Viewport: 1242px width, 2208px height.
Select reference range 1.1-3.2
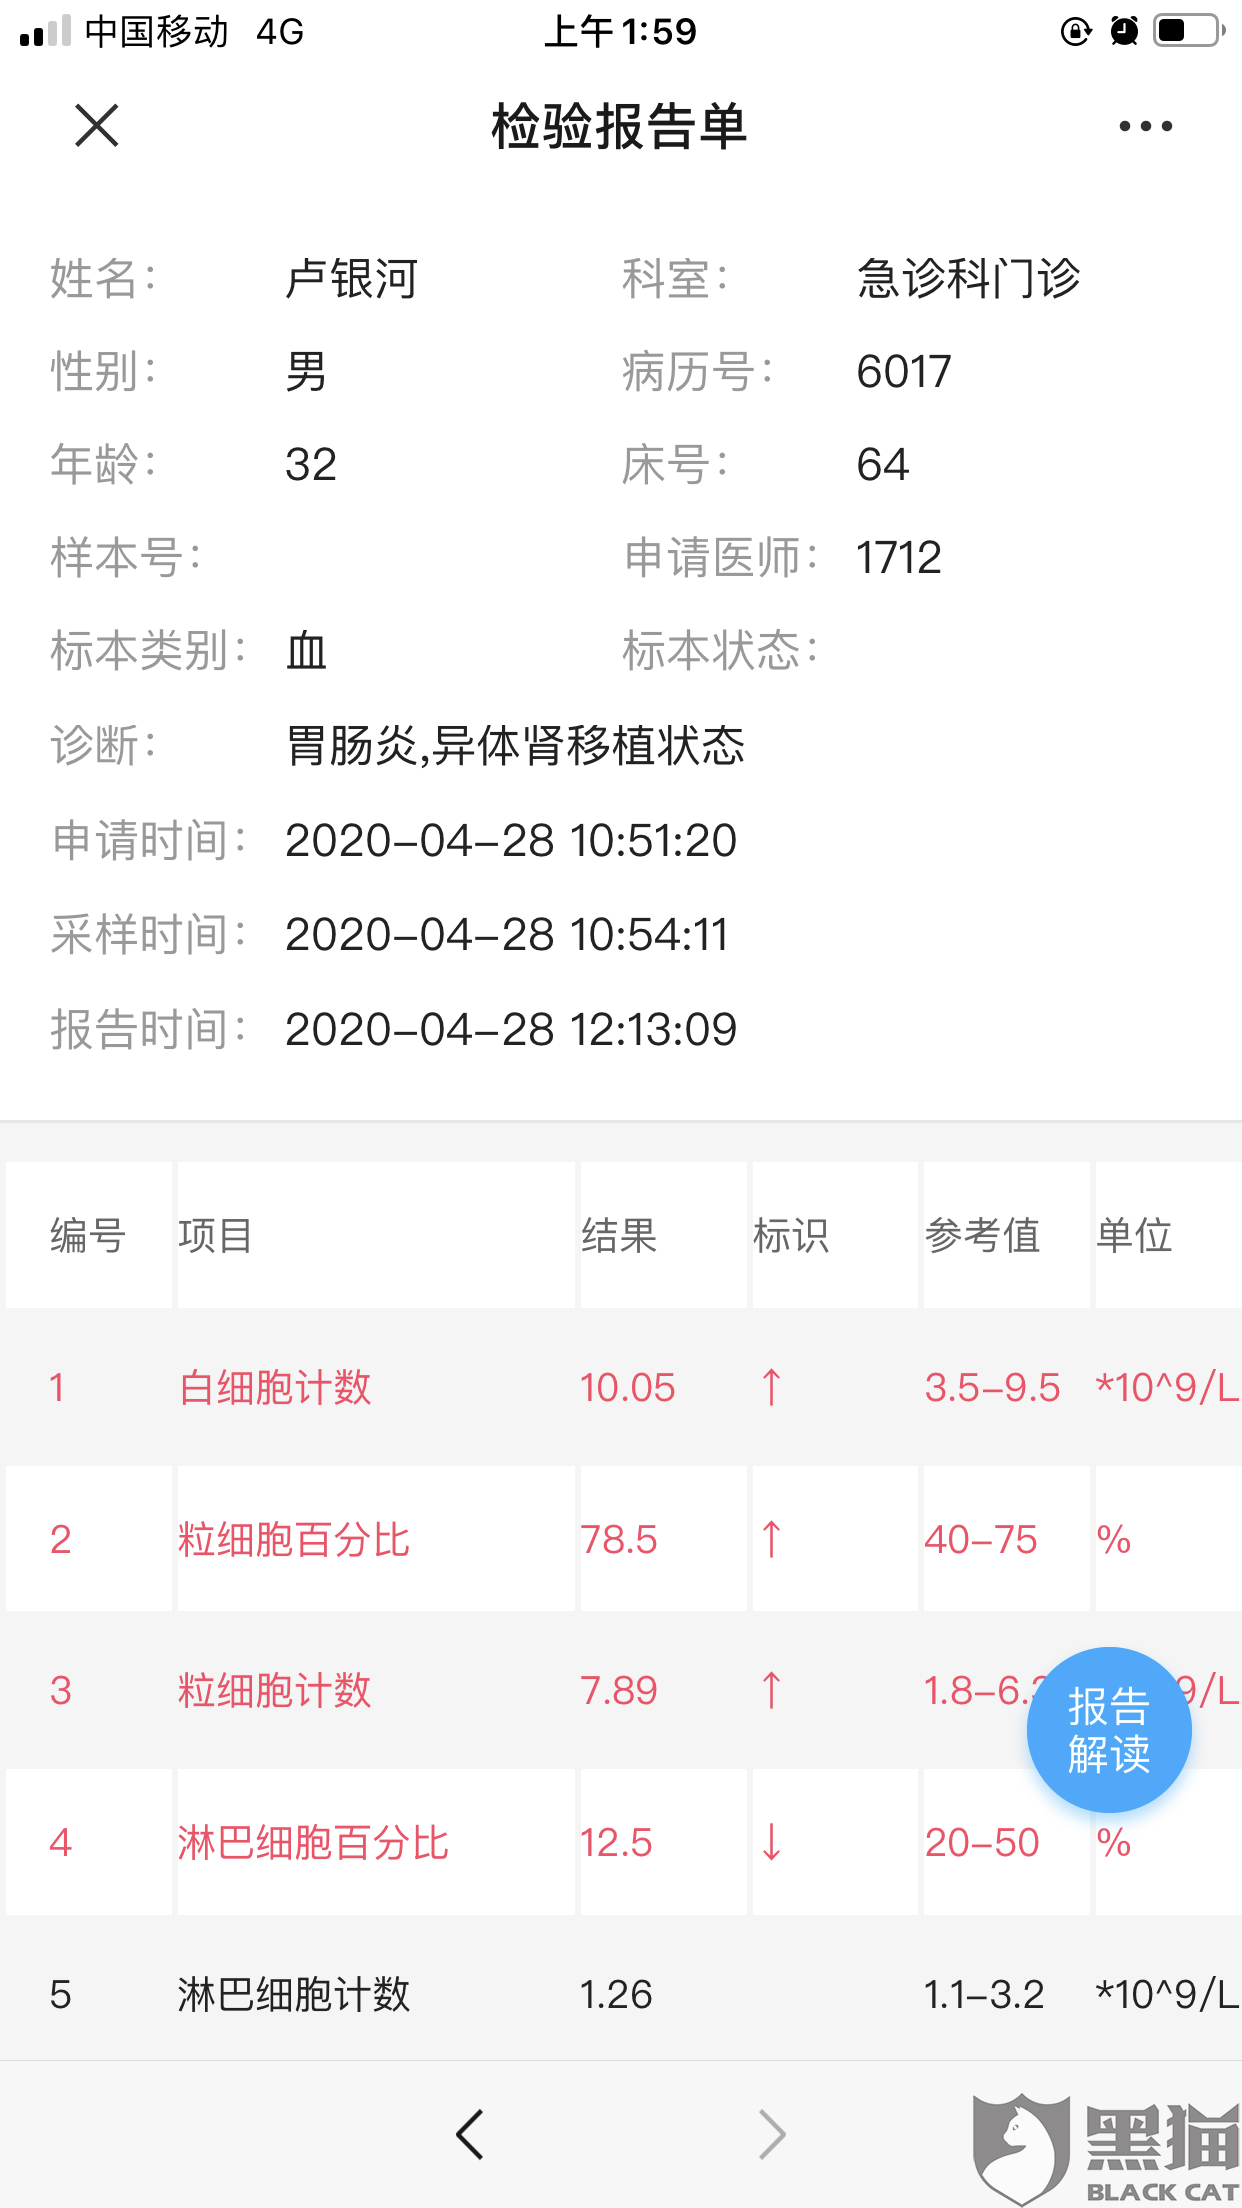tap(984, 1995)
